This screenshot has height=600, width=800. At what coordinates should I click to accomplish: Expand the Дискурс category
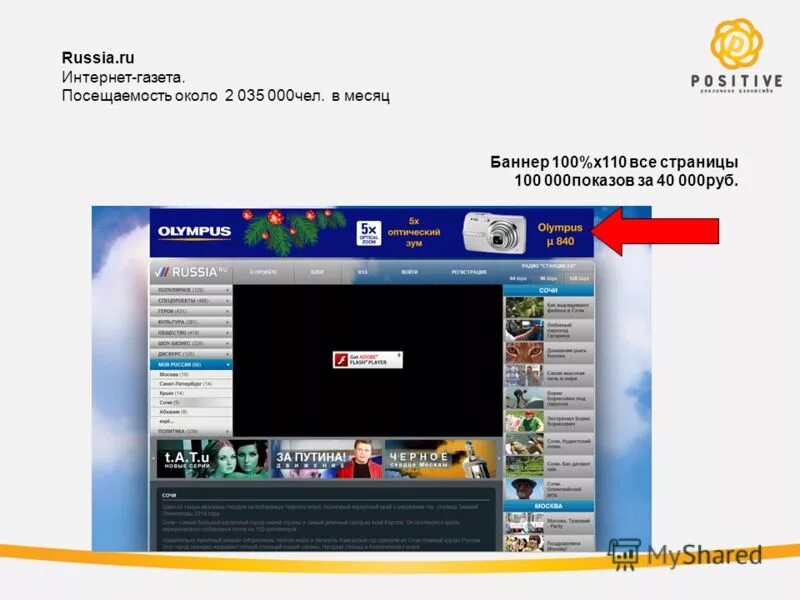click(191, 354)
